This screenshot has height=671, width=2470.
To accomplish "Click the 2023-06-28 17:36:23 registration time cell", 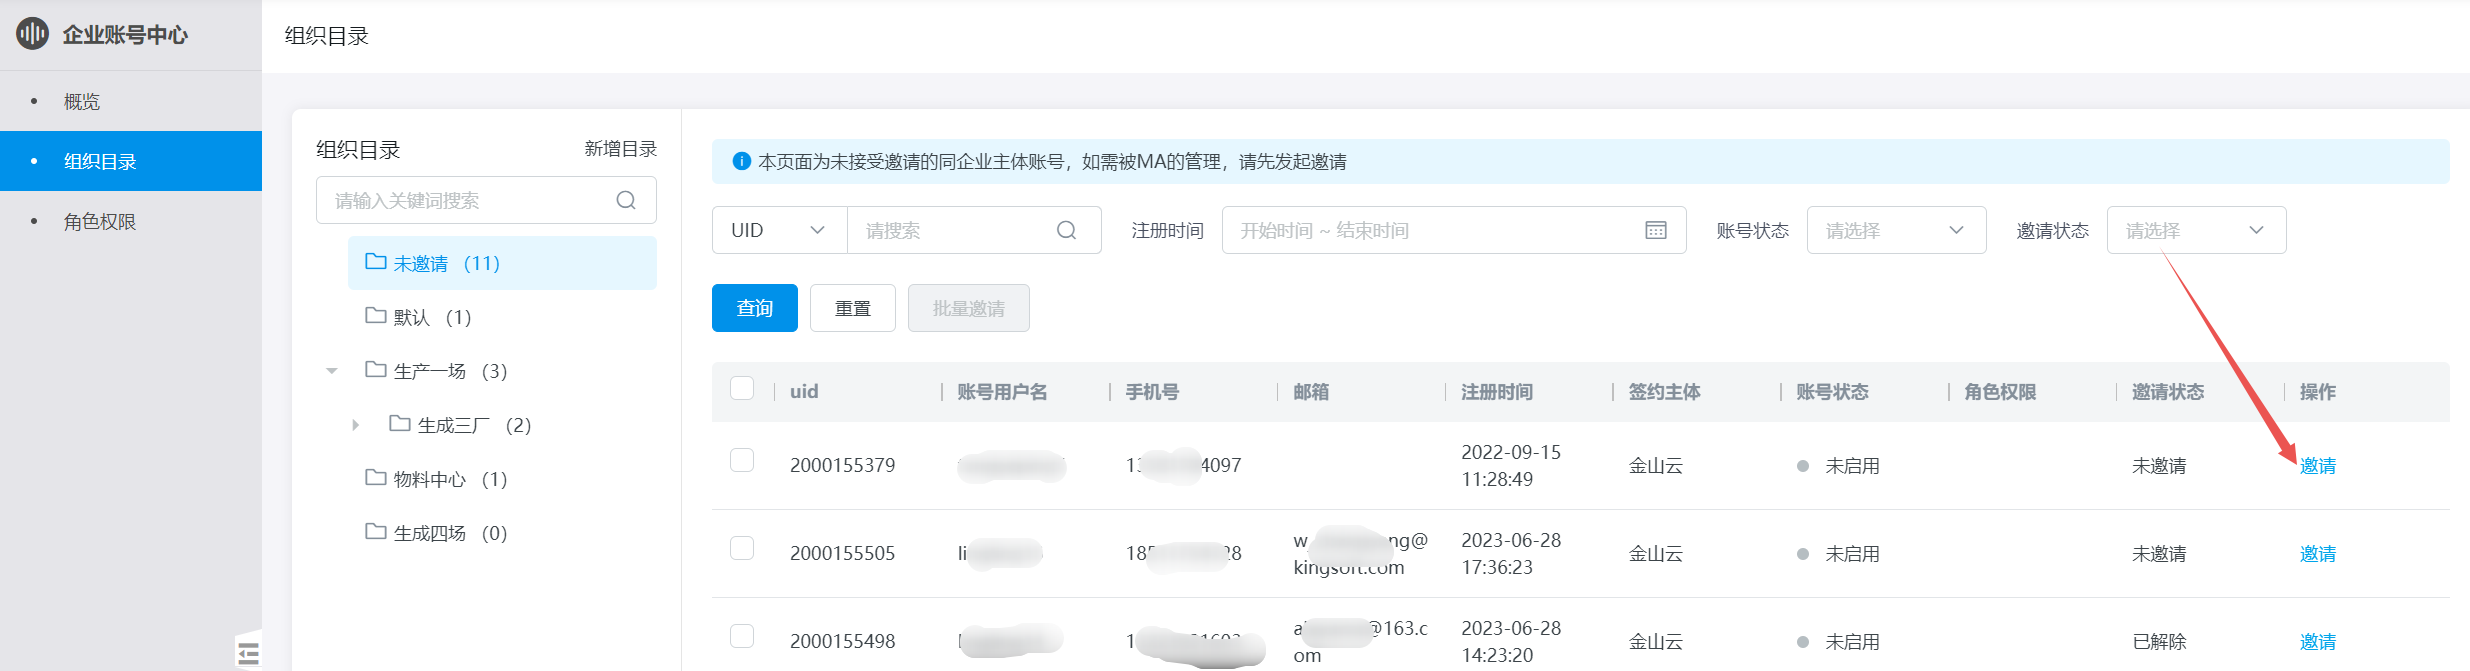I will (1511, 553).
